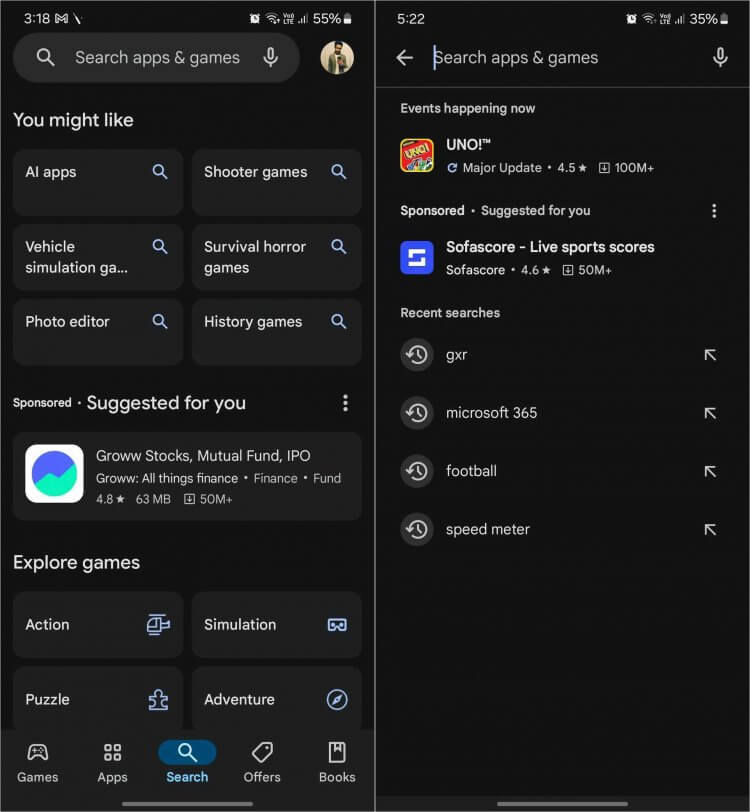750x812 pixels.
Task: Tap history icon beside microsoft 365
Action: (x=417, y=413)
